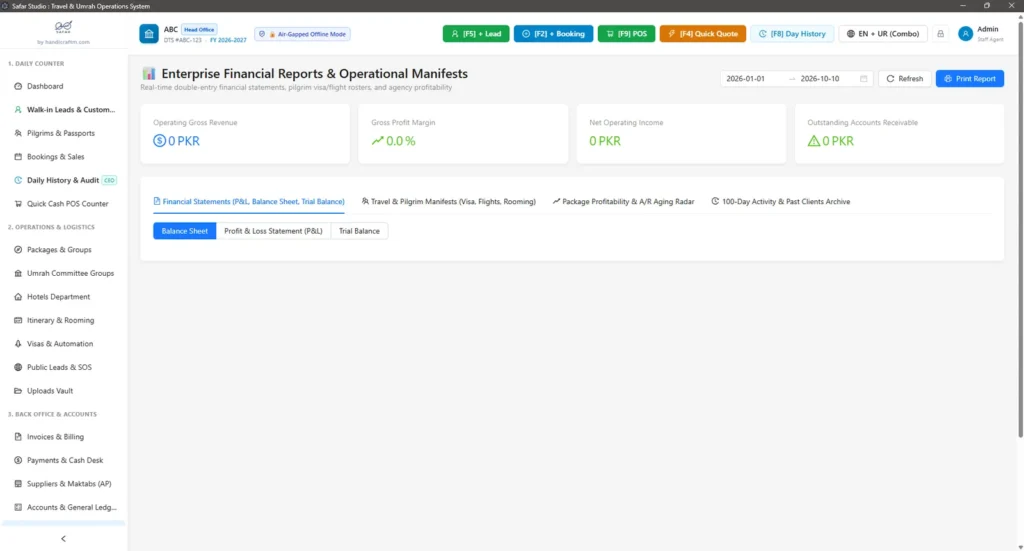
Task: Click the agency building icon beside ABC
Action: point(149,34)
